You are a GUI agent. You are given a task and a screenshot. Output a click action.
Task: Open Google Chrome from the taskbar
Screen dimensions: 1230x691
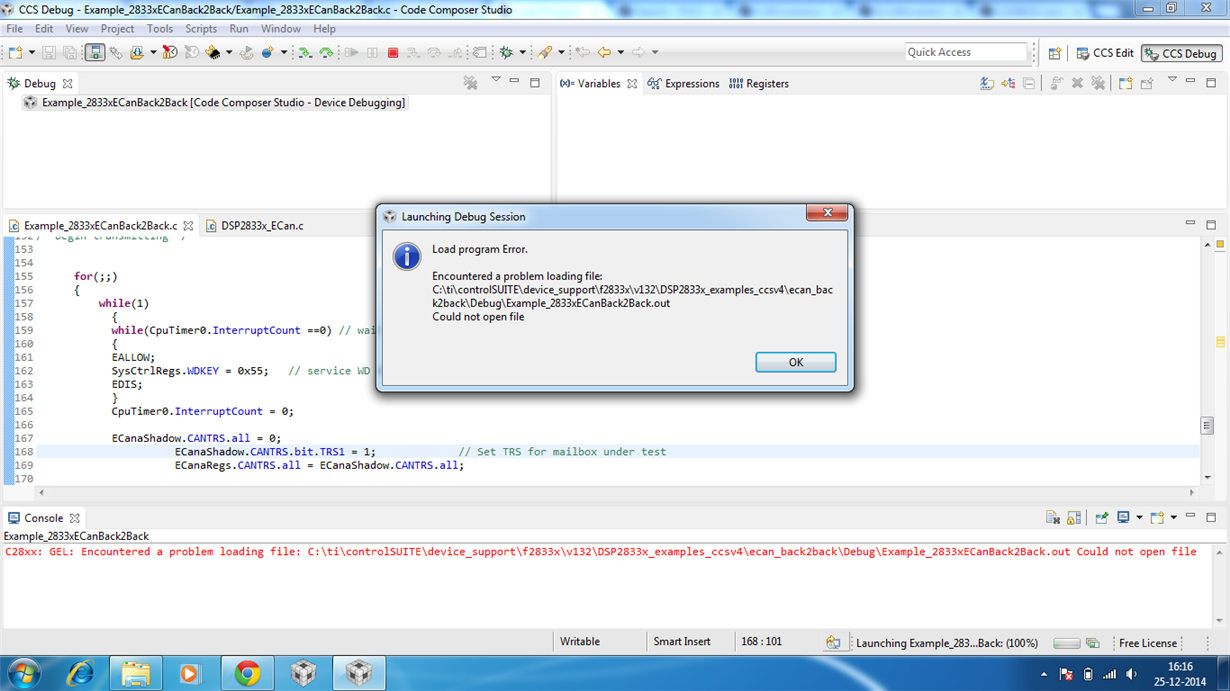click(247, 674)
